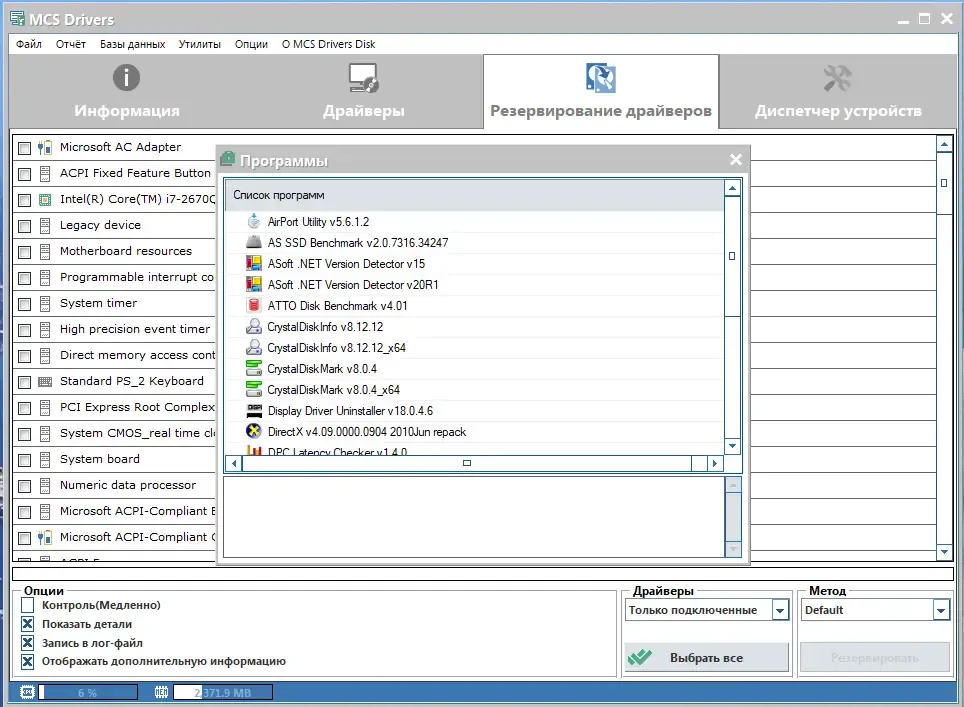The image size is (964, 707).
Task: Click the memory chip icon in status bar
Action: 161,692
